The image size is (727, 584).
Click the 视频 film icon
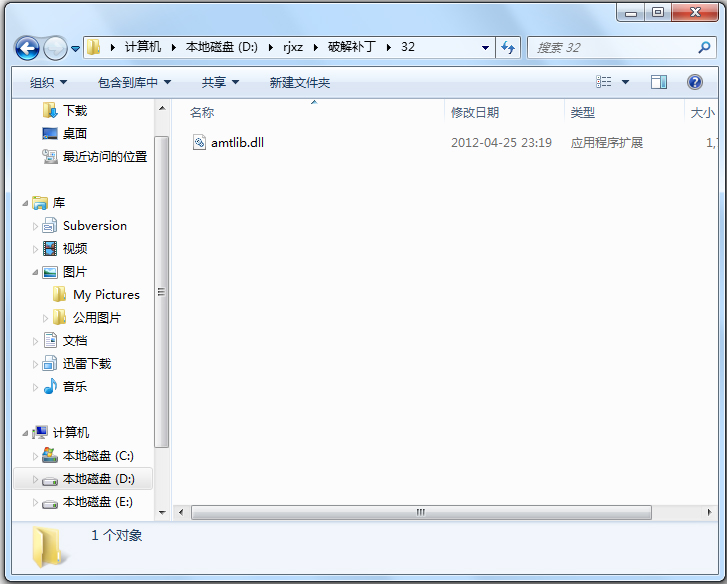(50, 248)
